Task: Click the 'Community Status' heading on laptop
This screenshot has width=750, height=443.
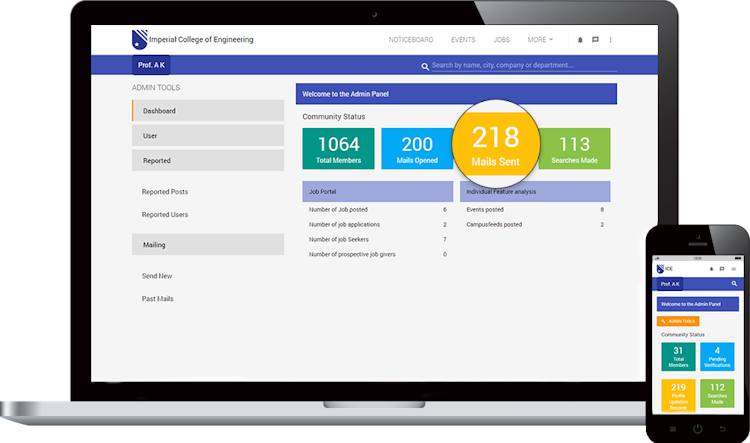Action: 333,117
